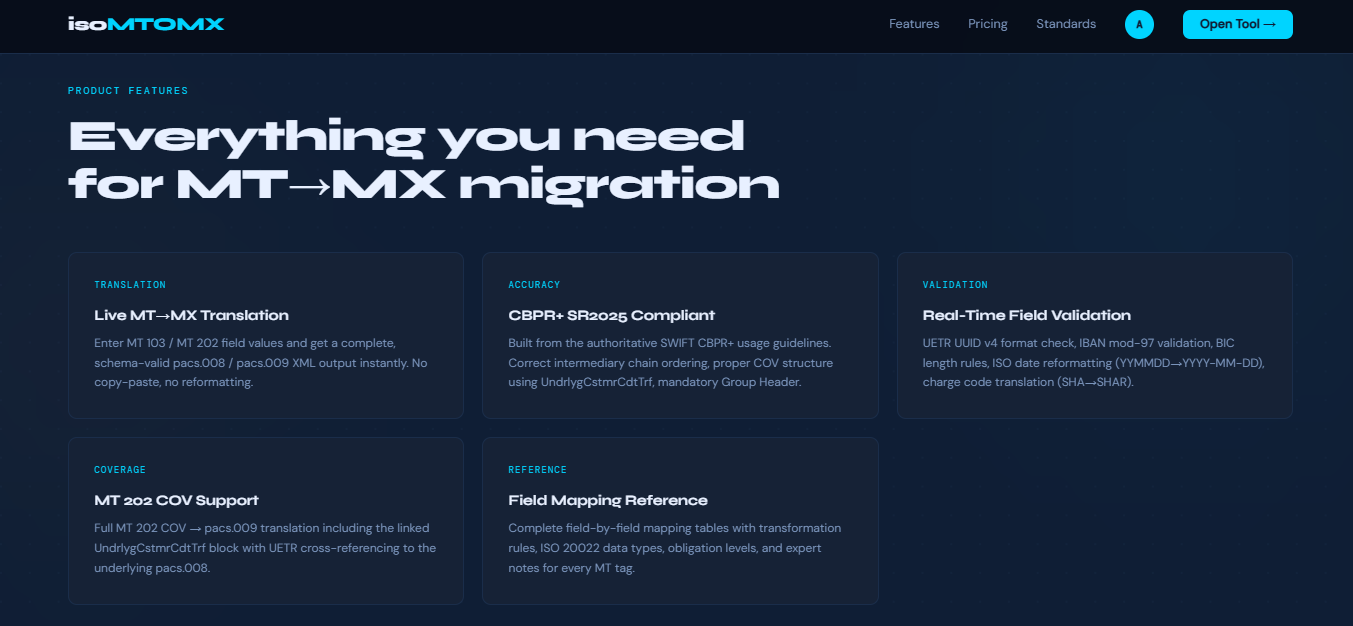Select the Live MT→MX Translation card title
This screenshot has width=1353, height=626.
(x=191, y=315)
